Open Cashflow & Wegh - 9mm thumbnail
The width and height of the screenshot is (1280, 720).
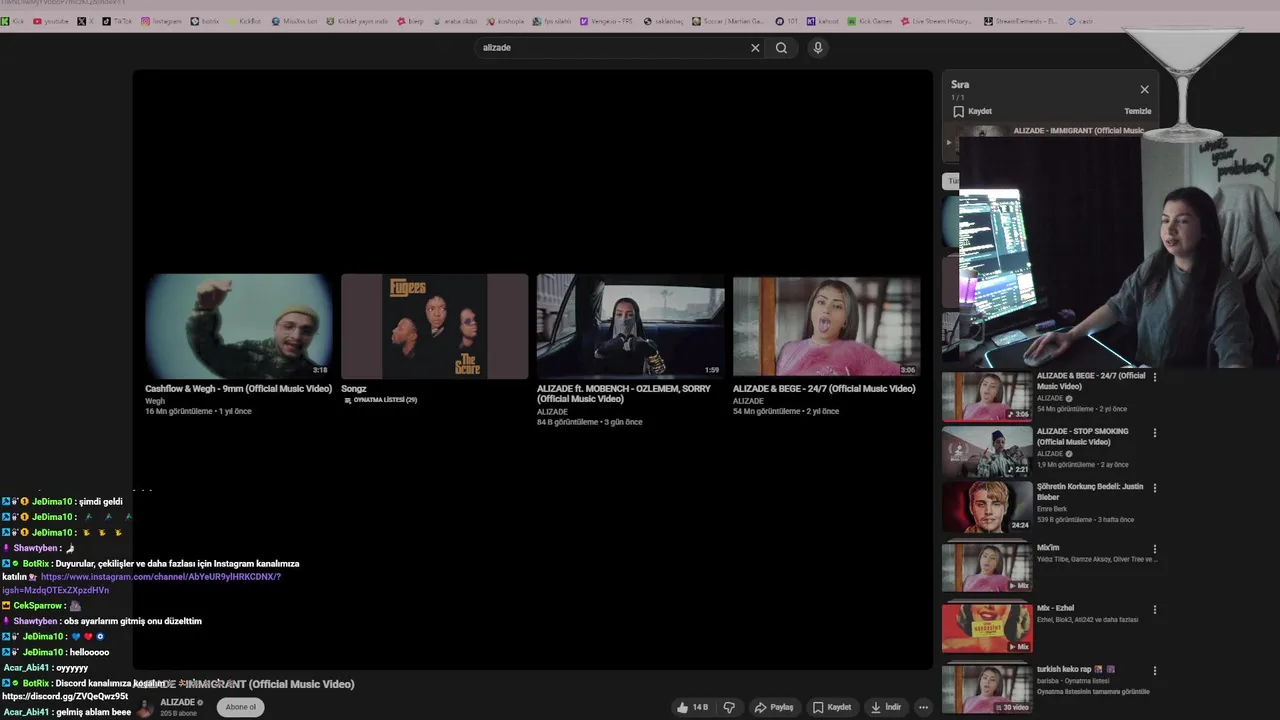238,326
